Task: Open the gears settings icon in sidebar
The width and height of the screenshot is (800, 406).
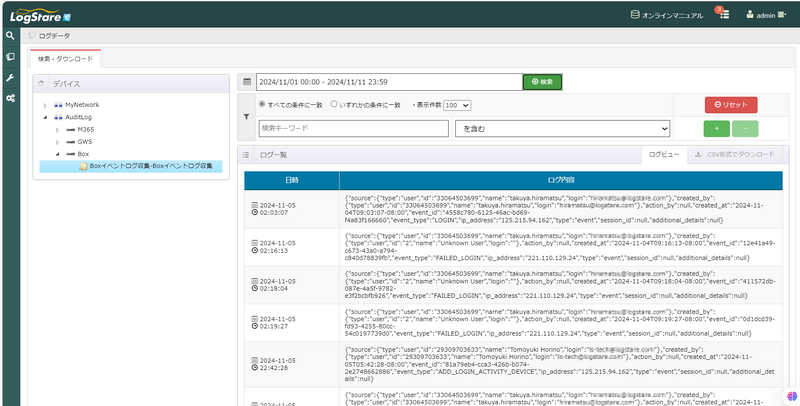Action: [x=10, y=98]
